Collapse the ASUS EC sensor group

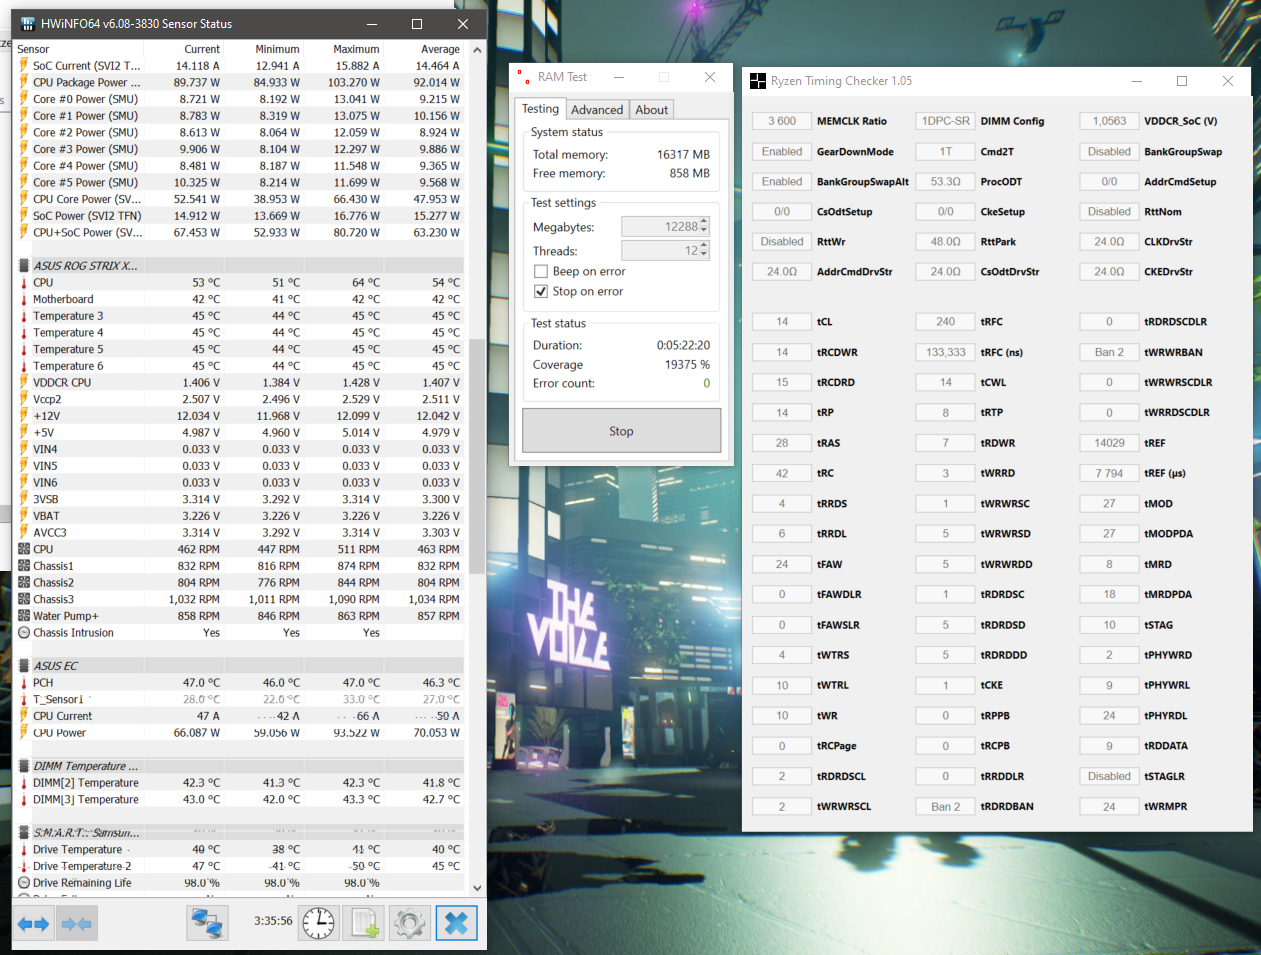[24, 666]
